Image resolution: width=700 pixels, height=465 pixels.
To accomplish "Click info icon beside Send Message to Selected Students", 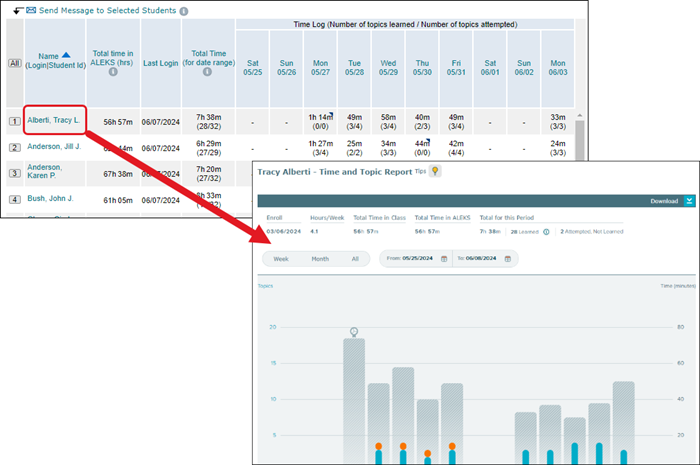I will pos(183,11).
